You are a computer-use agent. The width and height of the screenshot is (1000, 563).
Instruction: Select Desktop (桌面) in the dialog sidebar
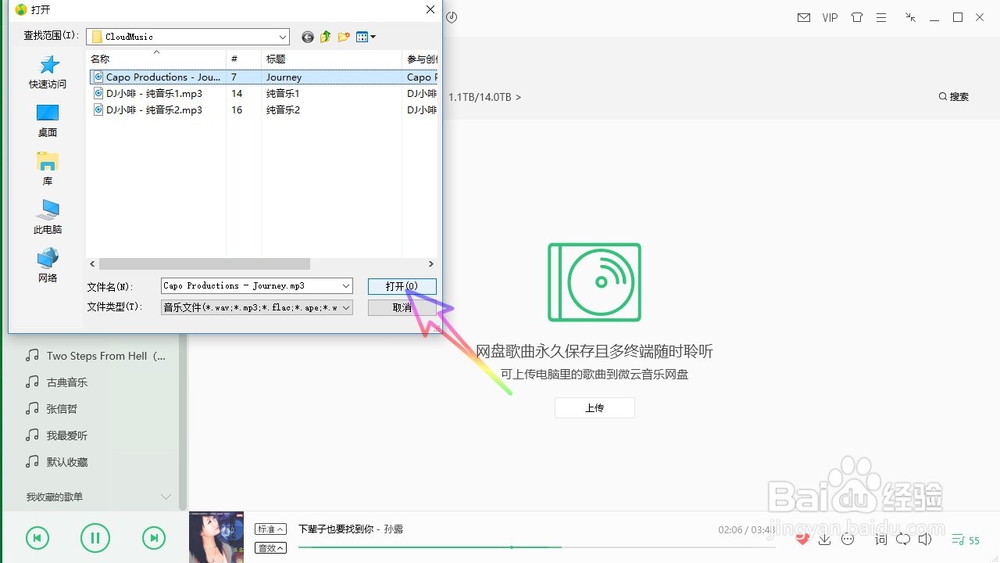point(47,121)
